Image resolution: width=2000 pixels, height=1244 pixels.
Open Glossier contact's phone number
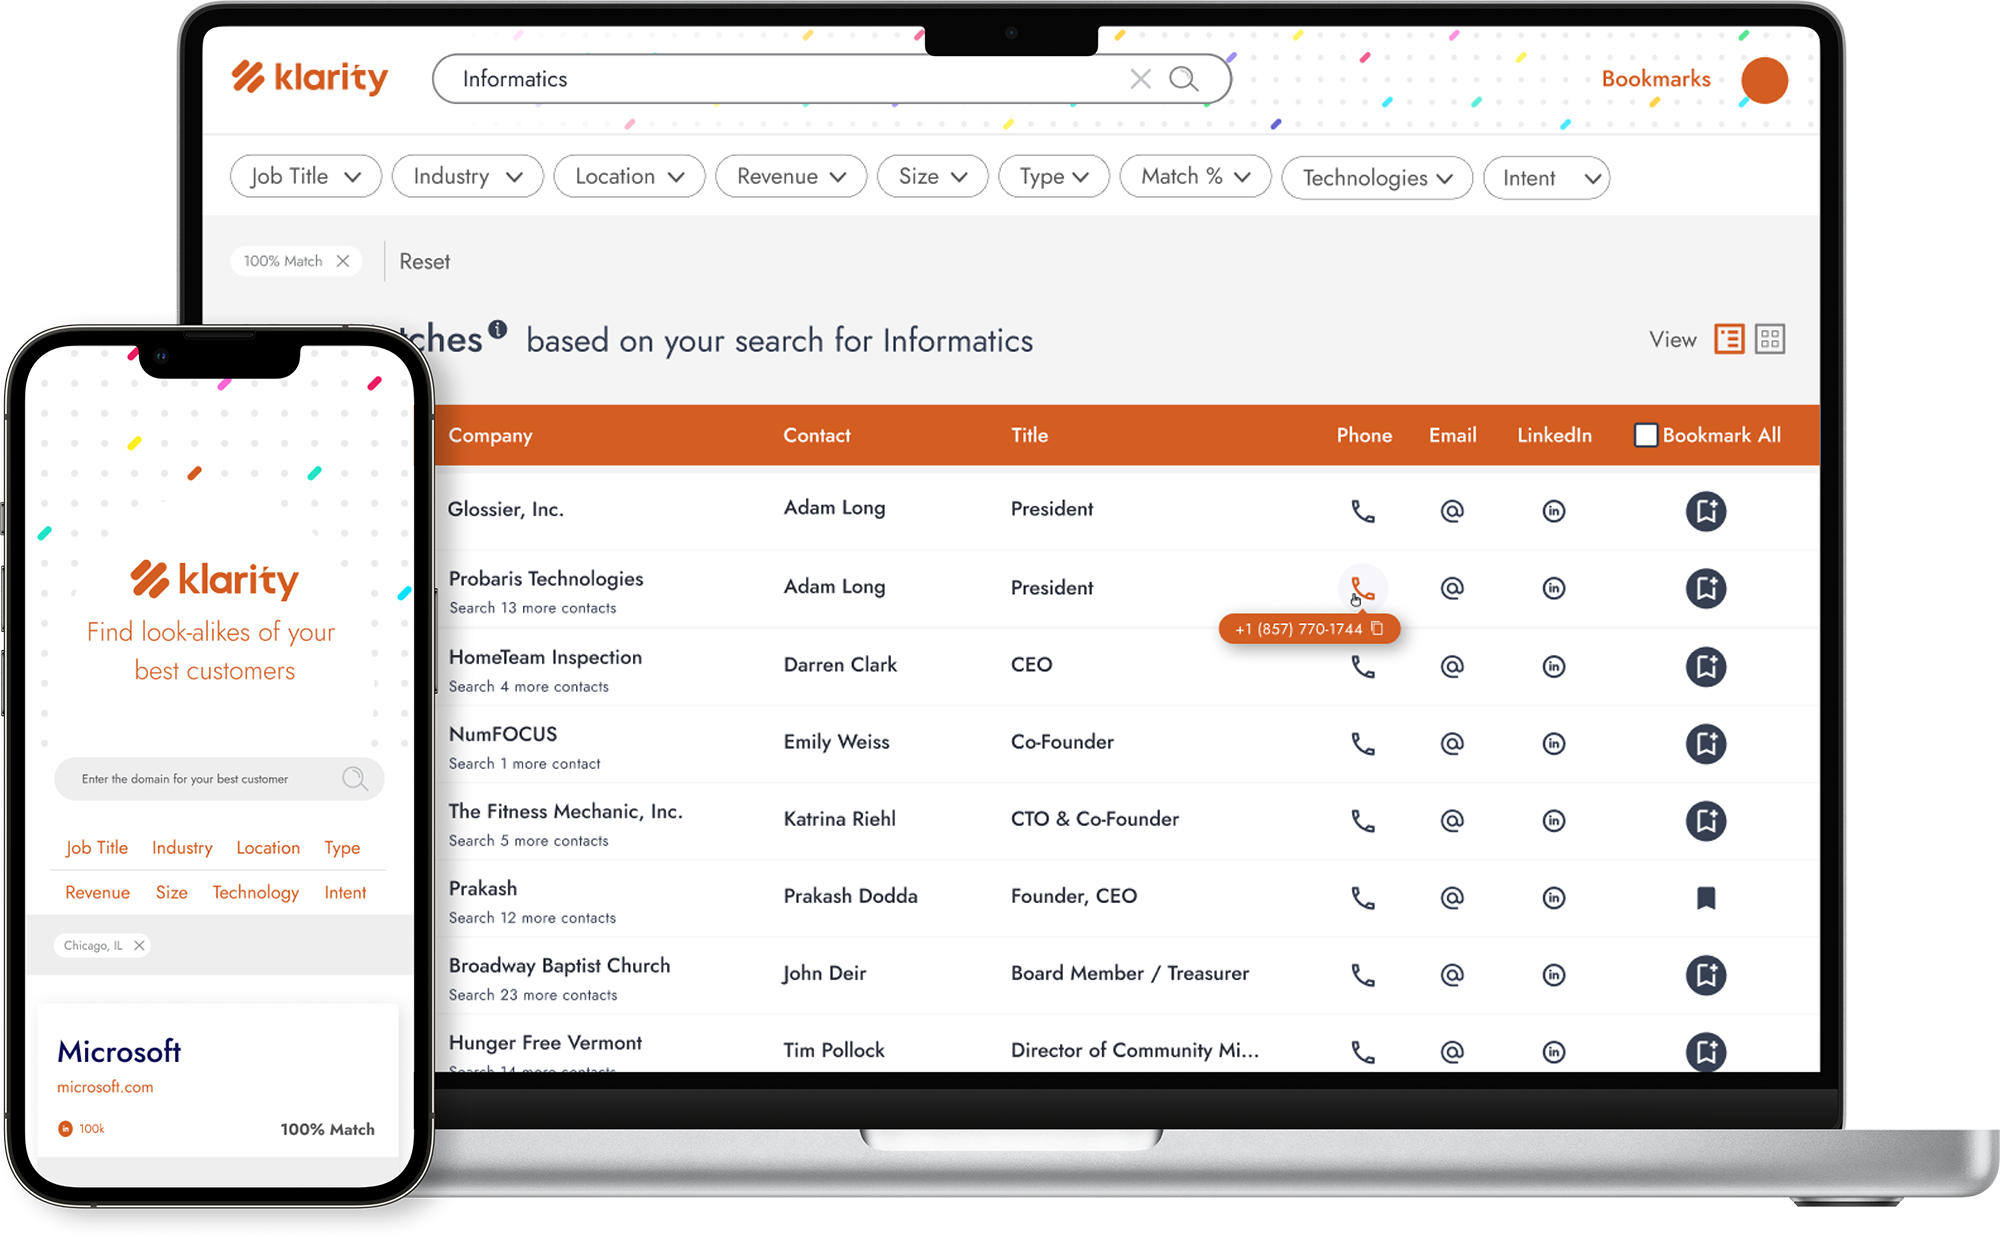1362,511
